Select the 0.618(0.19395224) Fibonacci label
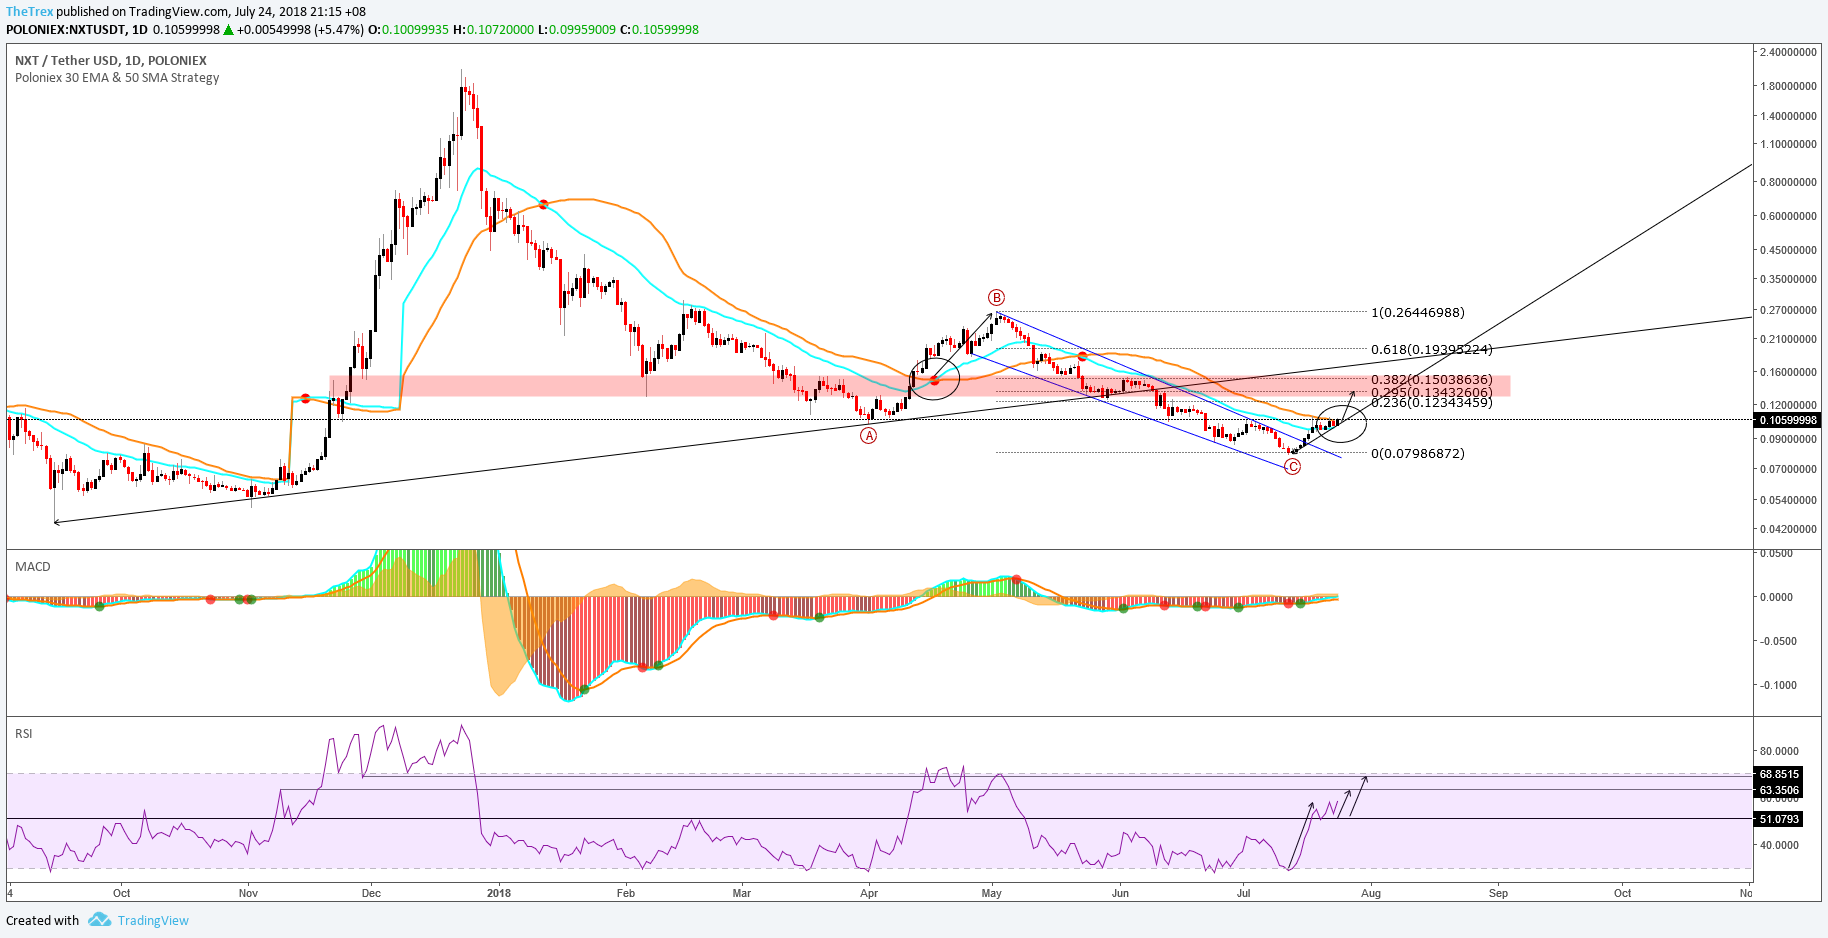Image resolution: width=1828 pixels, height=938 pixels. 1431,349
